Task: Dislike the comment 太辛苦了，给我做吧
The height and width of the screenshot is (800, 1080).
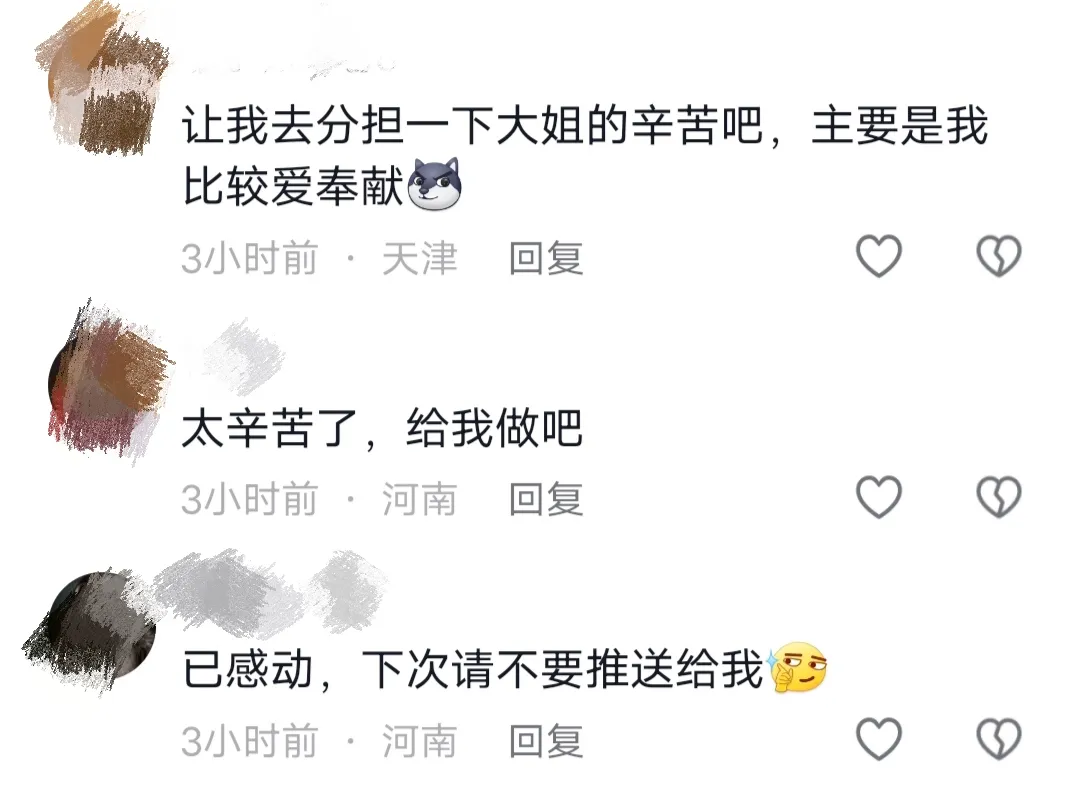Action: 999,496
